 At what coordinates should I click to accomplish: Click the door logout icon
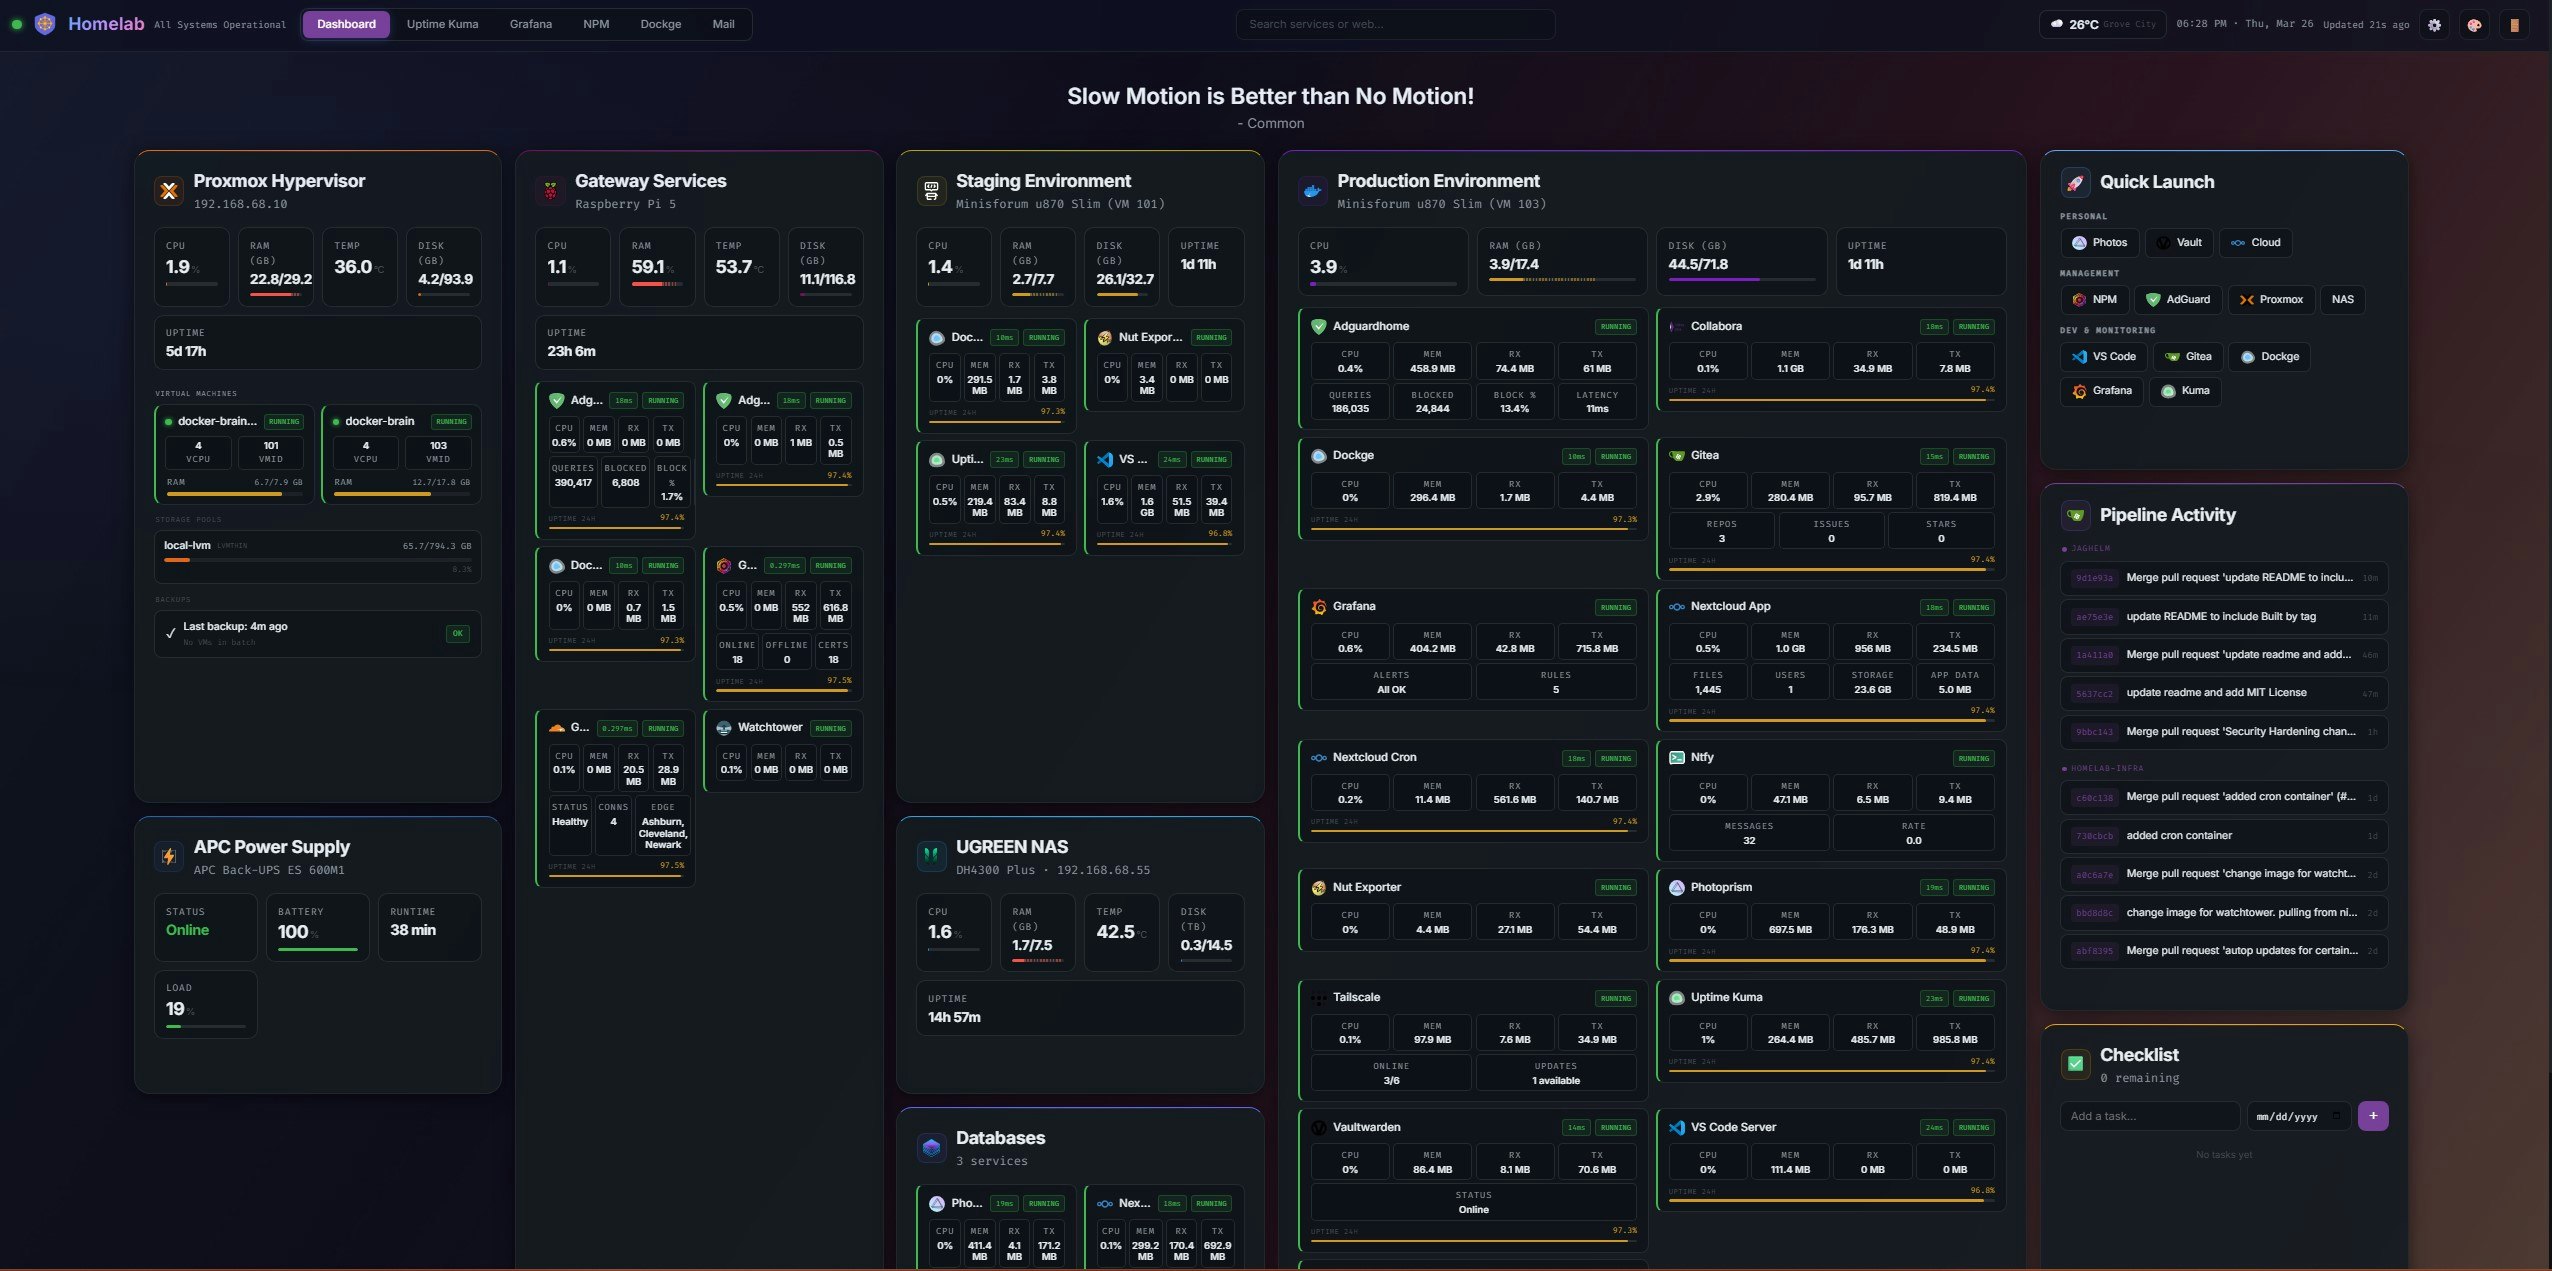[2514, 25]
